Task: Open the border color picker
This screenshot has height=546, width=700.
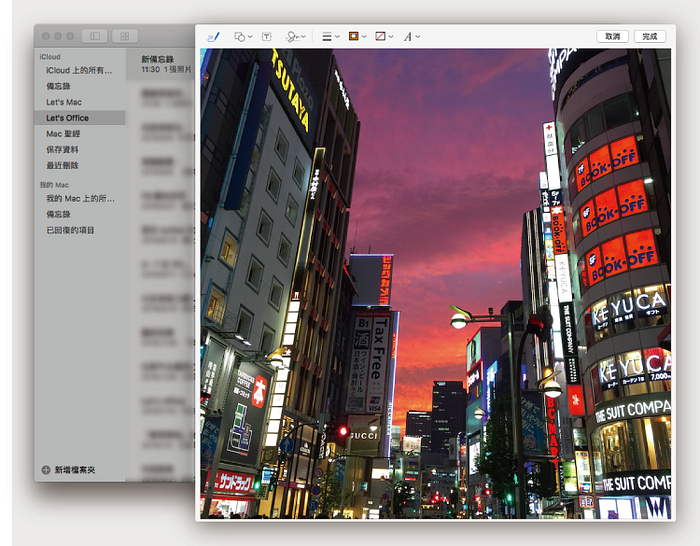Action: point(356,36)
